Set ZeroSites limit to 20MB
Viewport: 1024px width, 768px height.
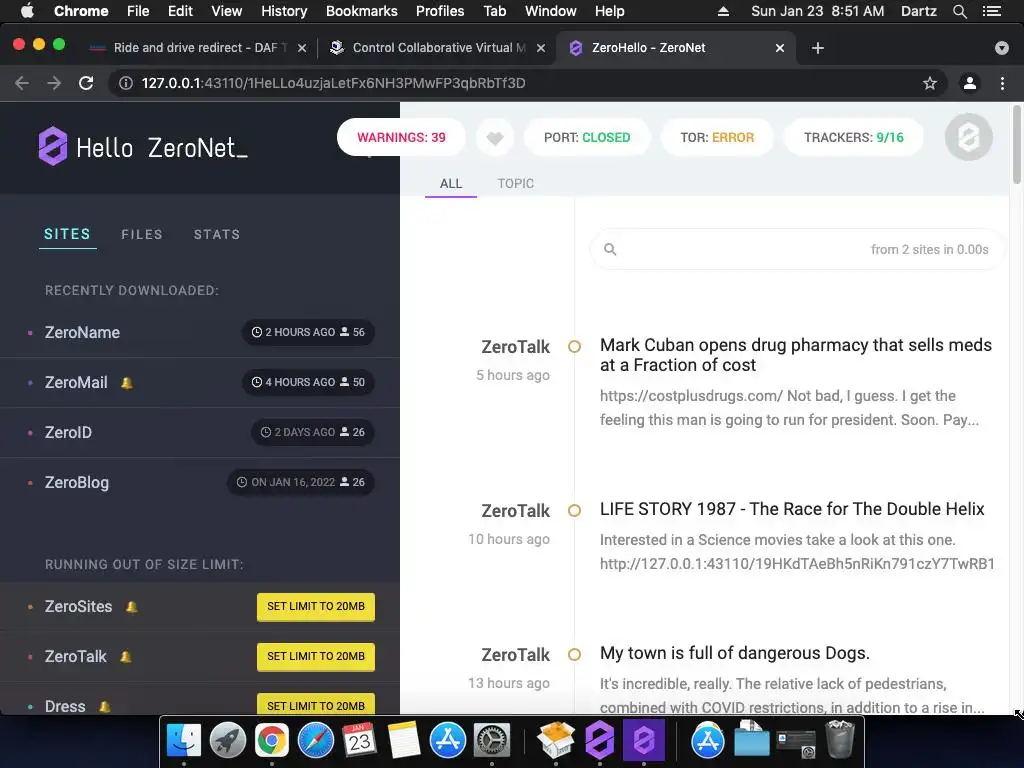coord(315,607)
